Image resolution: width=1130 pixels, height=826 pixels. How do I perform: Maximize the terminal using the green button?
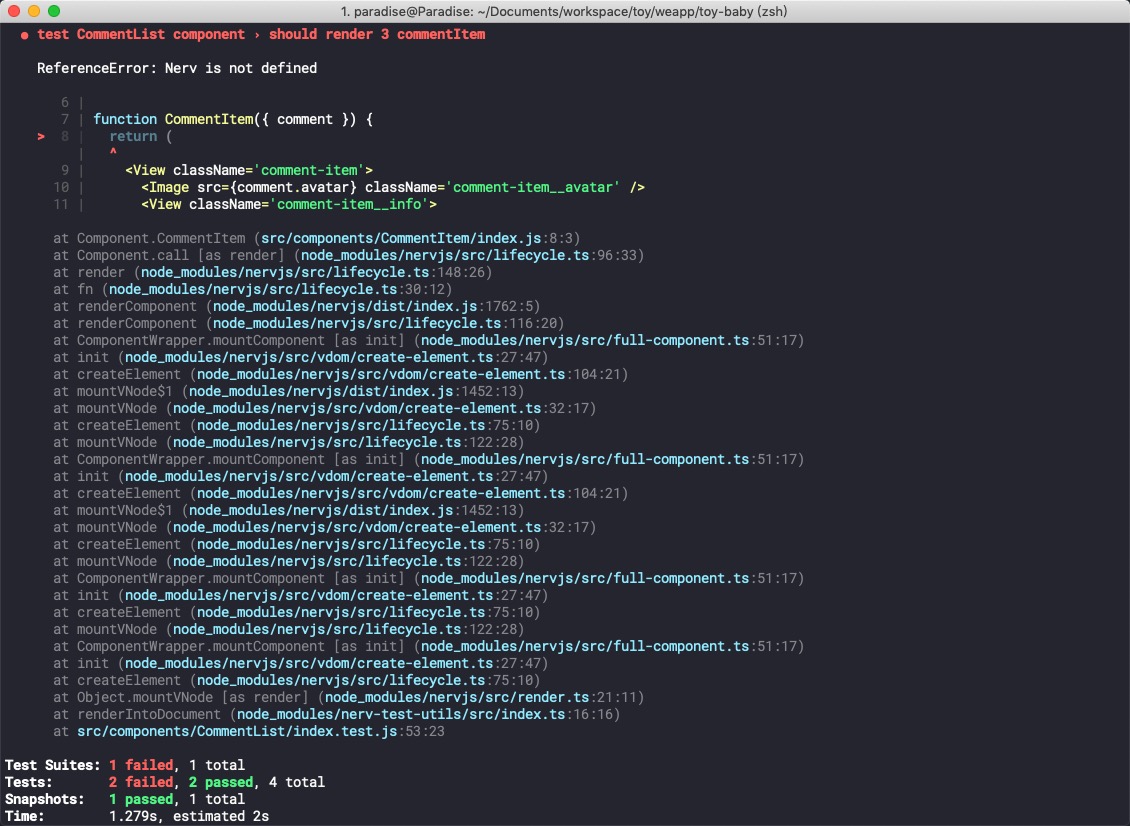(x=54, y=11)
